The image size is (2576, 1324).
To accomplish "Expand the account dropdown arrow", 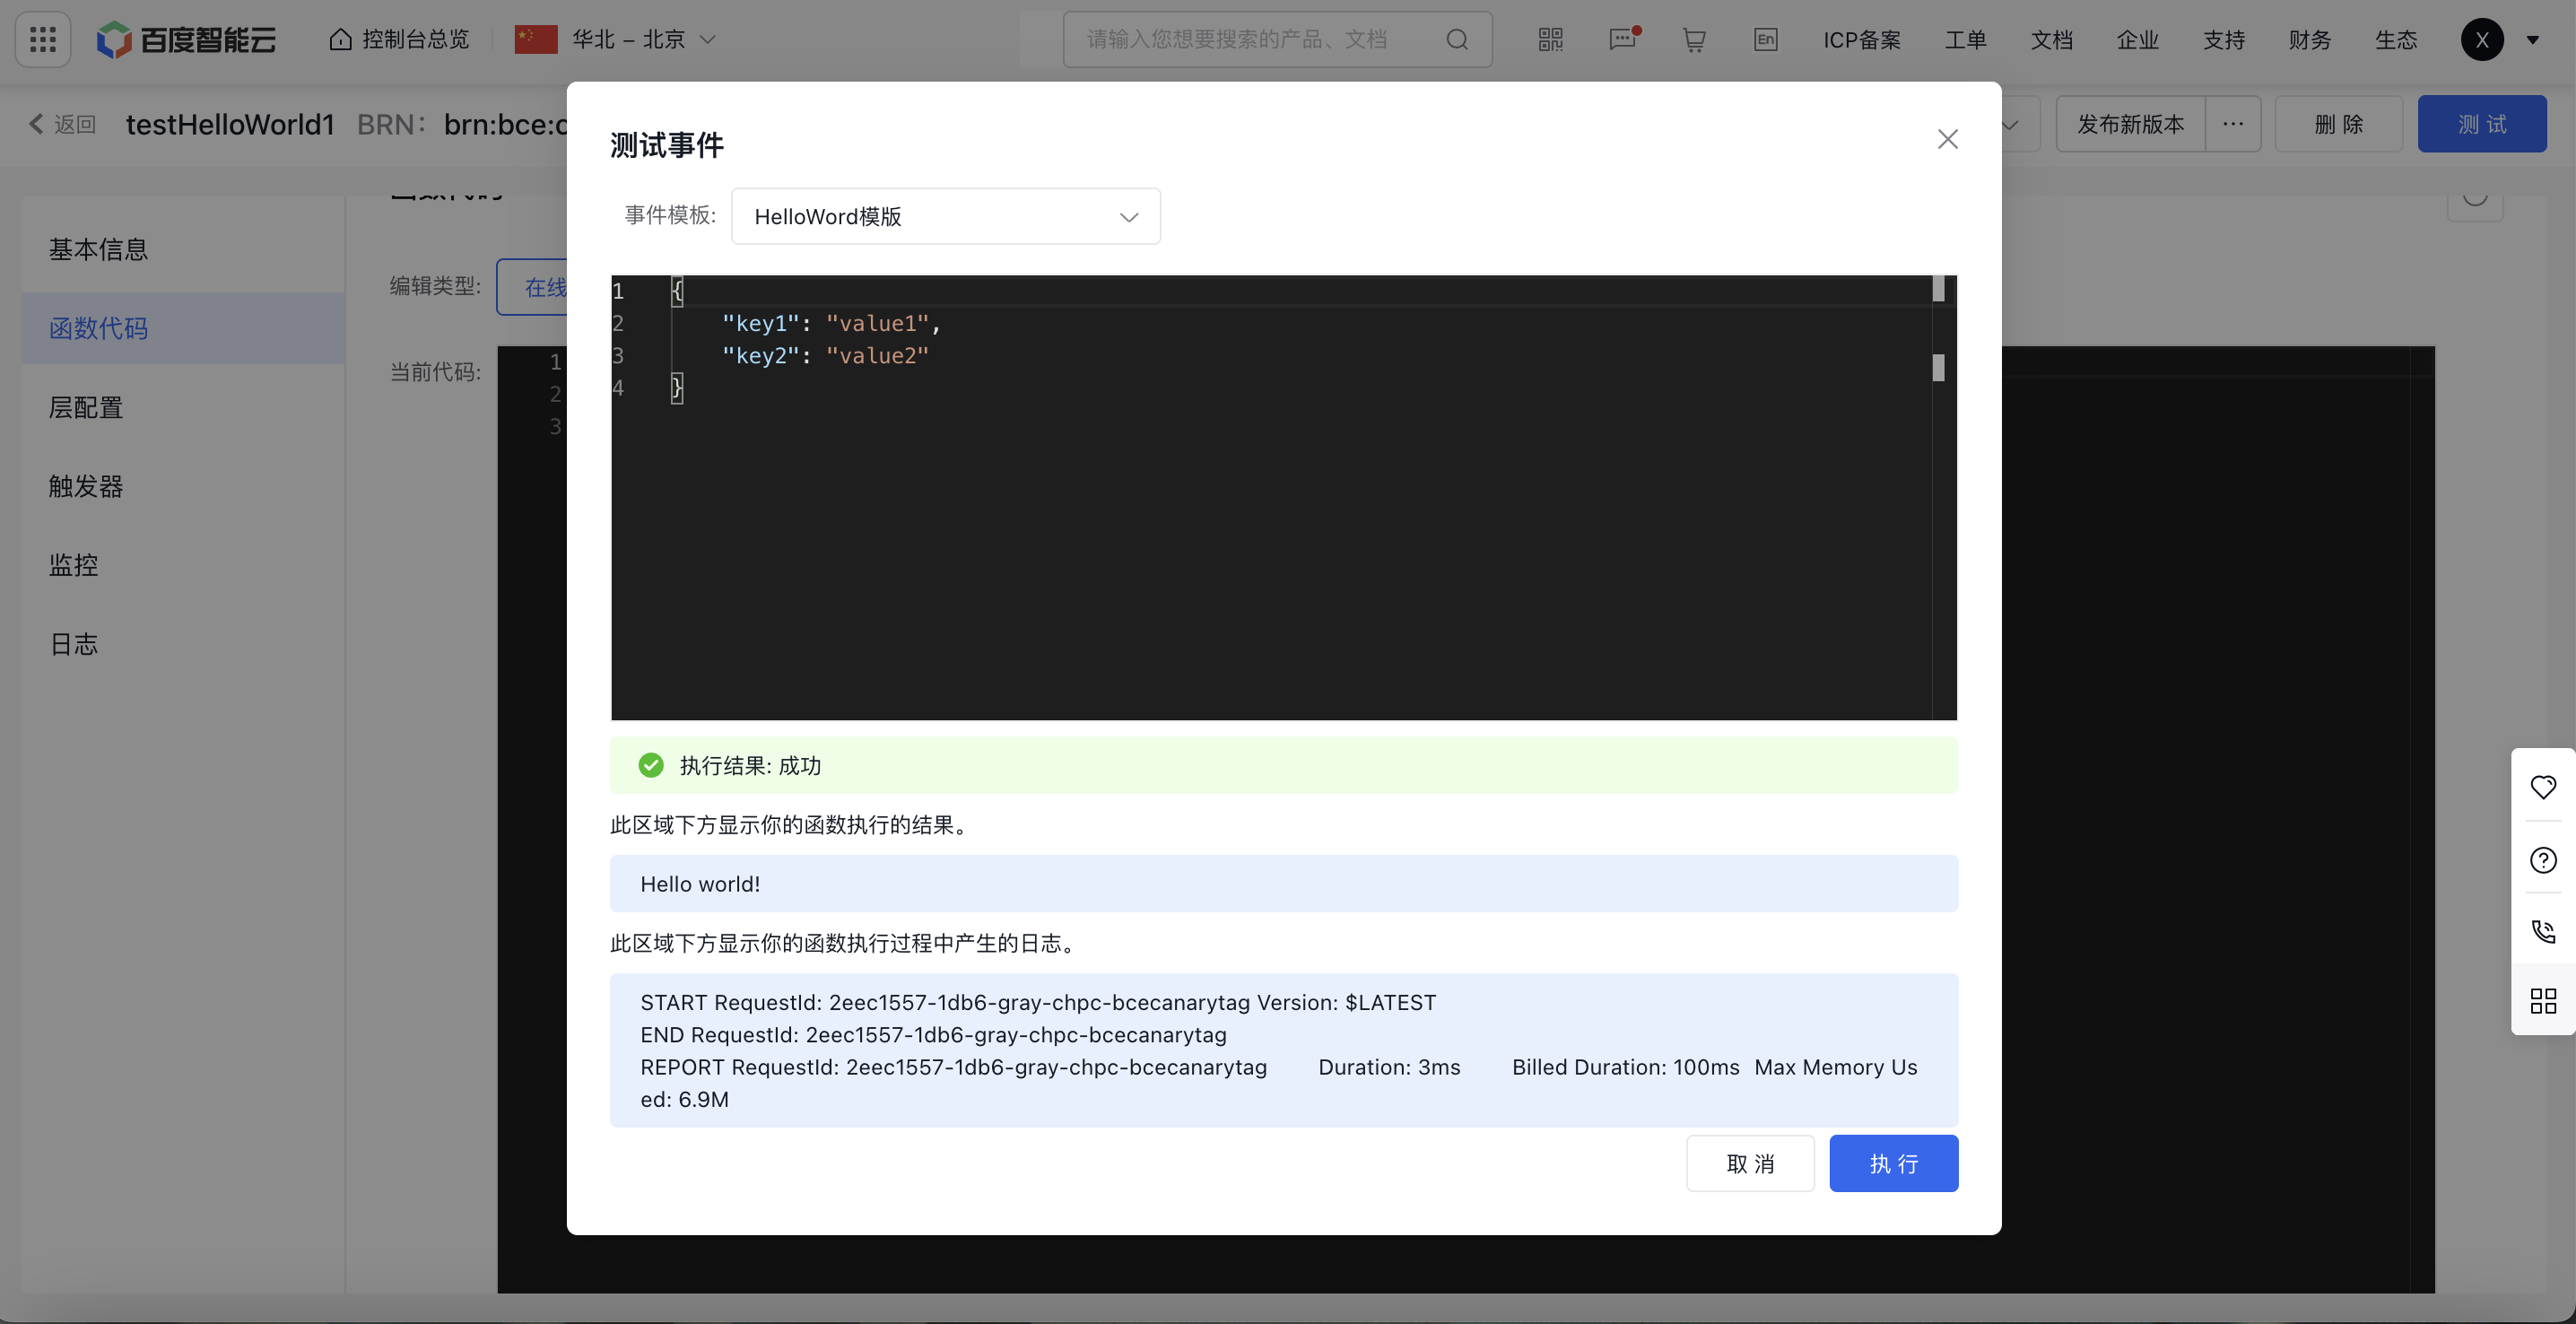I will coord(2532,40).
